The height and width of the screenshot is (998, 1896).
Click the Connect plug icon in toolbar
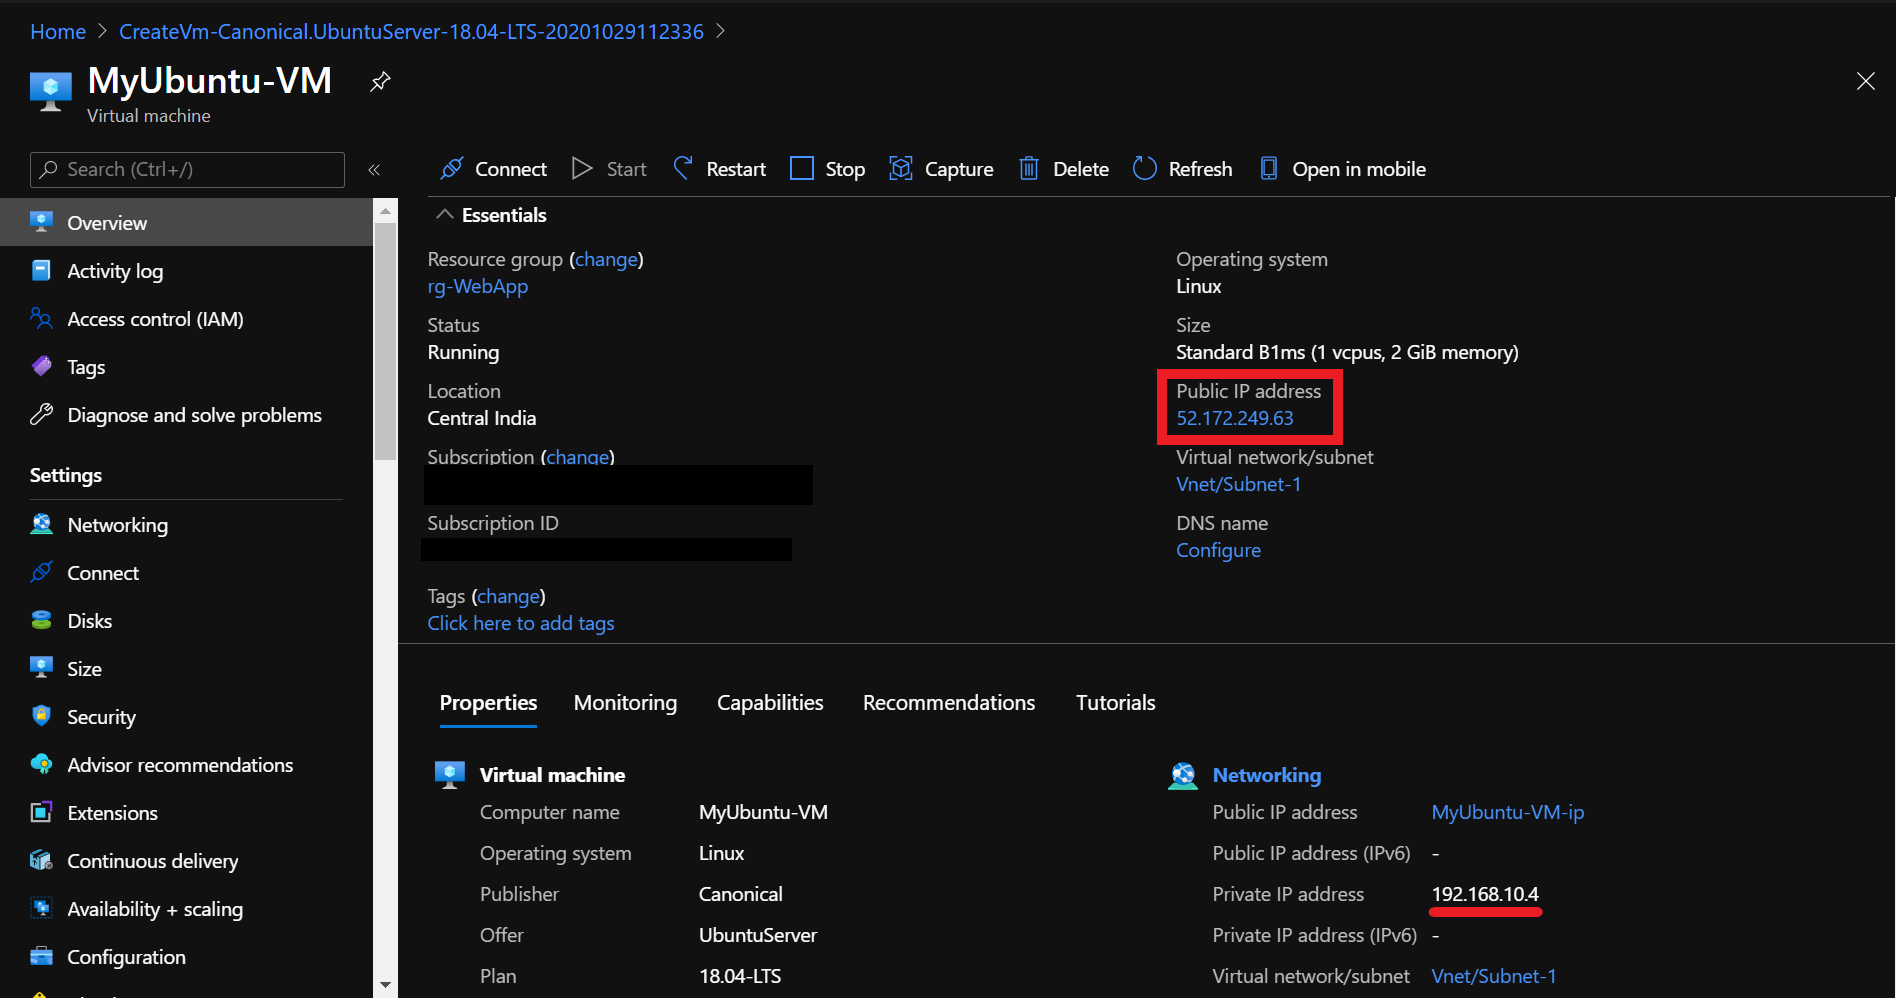point(452,168)
